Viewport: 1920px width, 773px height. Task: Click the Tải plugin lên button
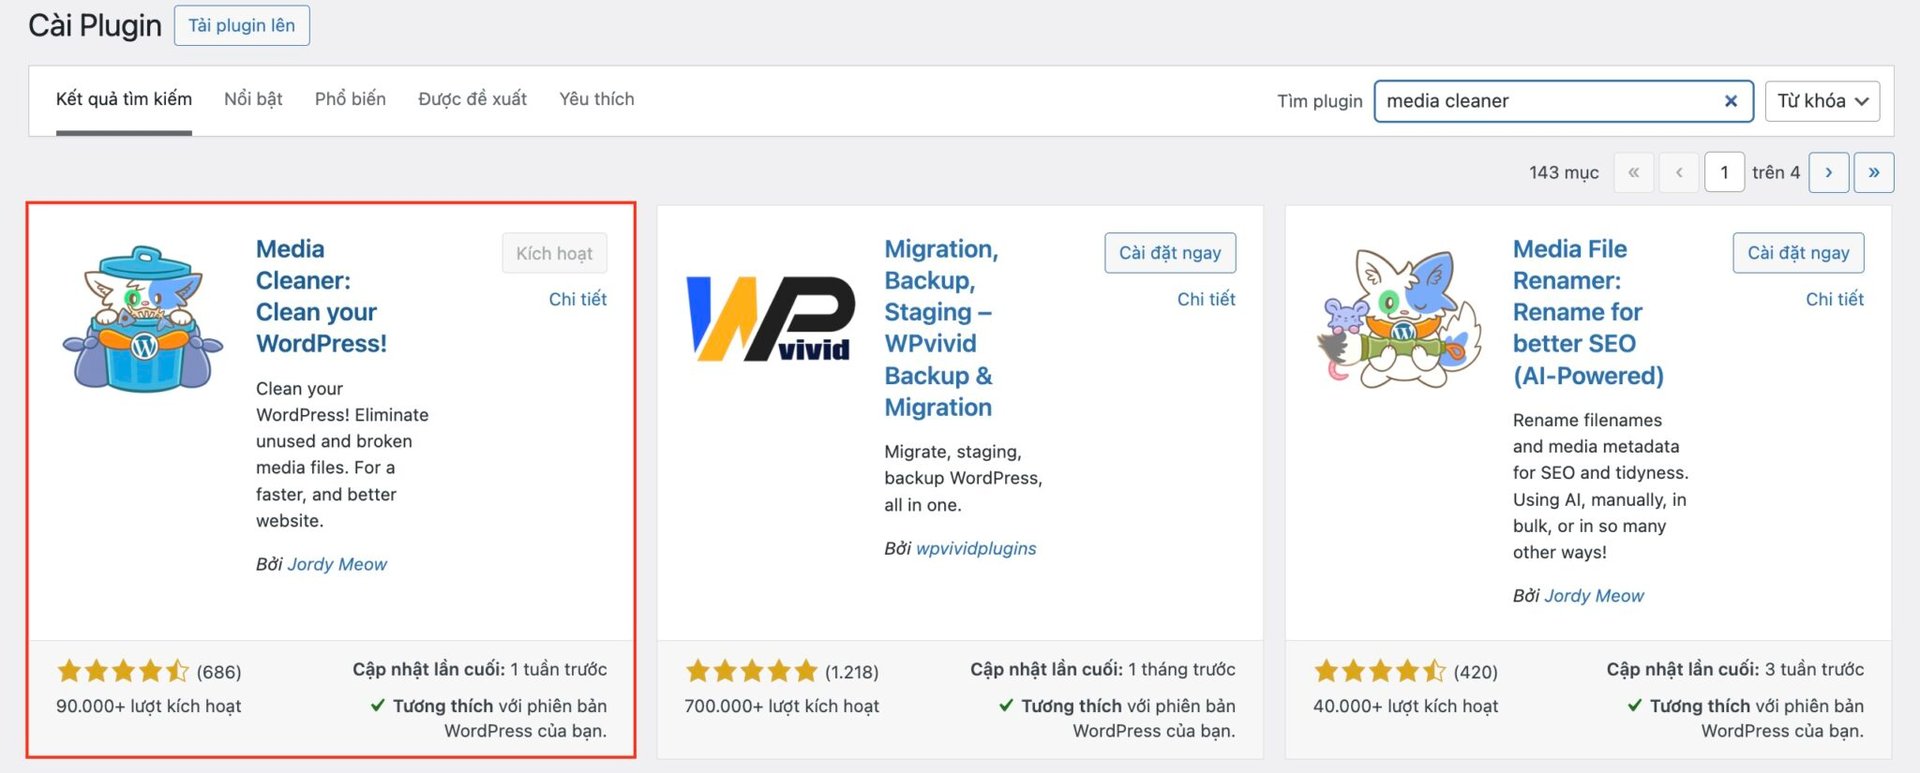coord(242,26)
